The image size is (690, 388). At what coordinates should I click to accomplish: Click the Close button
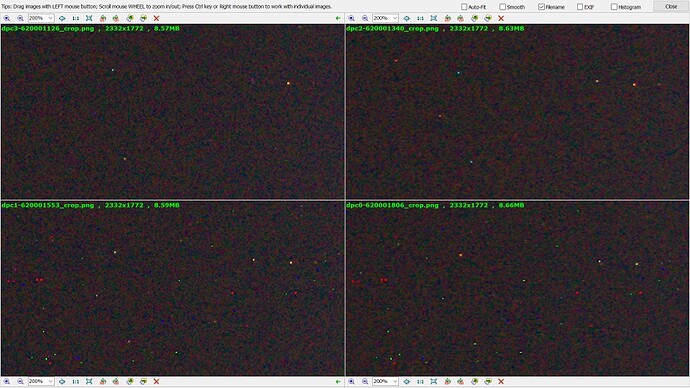click(x=671, y=6)
